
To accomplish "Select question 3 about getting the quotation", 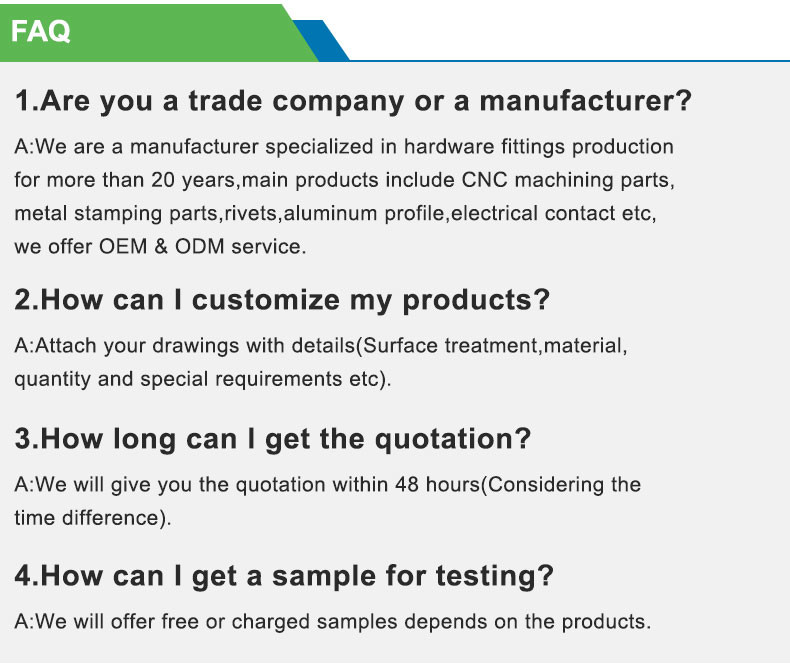I will tap(273, 439).
